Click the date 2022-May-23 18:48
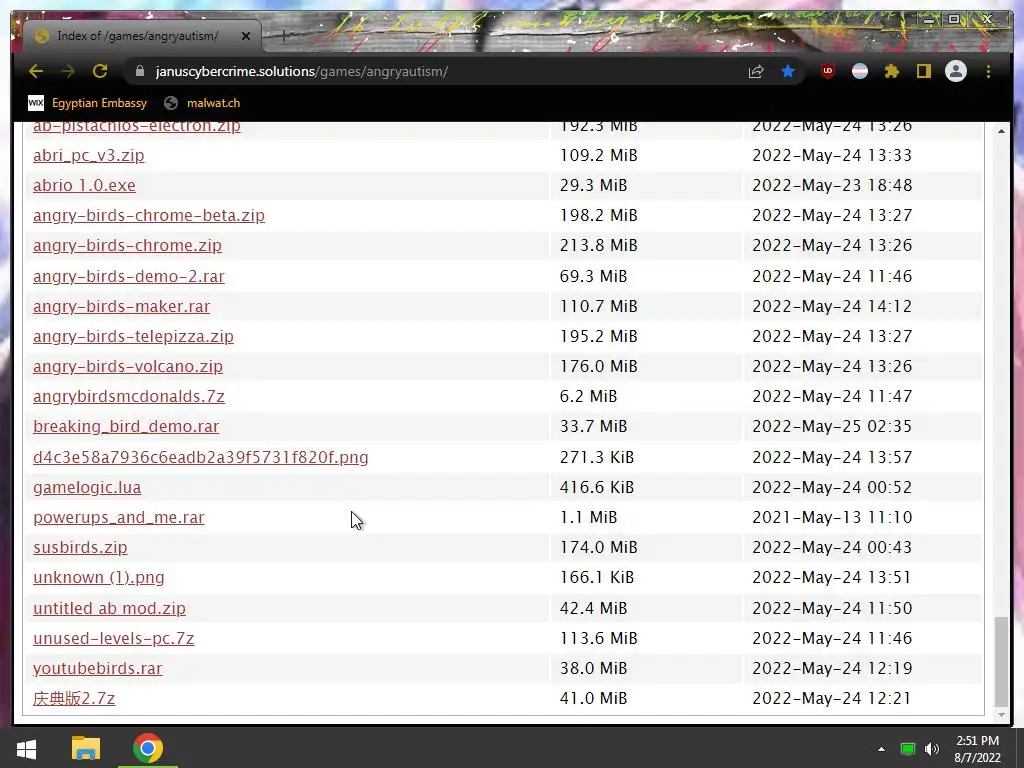Image resolution: width=1024 pixels, height=768 pixels. 831,185
